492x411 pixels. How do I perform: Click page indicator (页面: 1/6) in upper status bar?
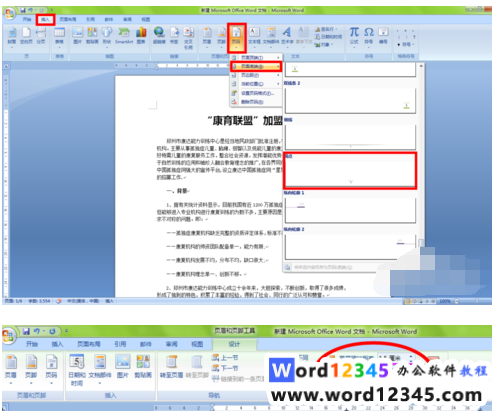pyautogui.click(x=13, y=301)
